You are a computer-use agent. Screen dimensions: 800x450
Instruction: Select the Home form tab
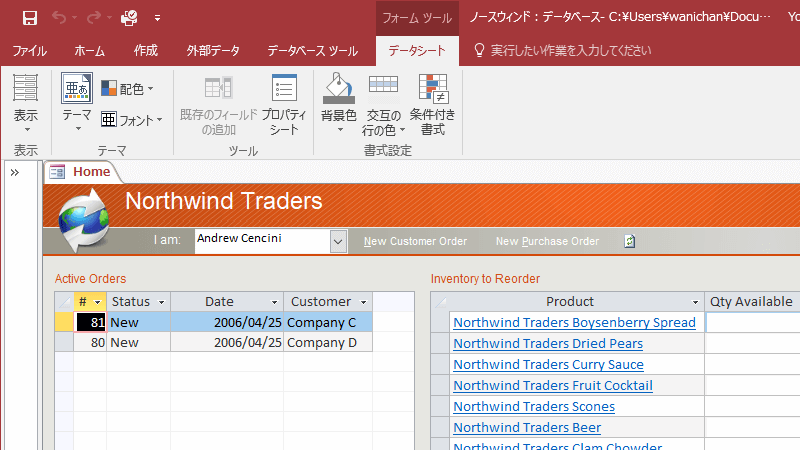(91, 172)
